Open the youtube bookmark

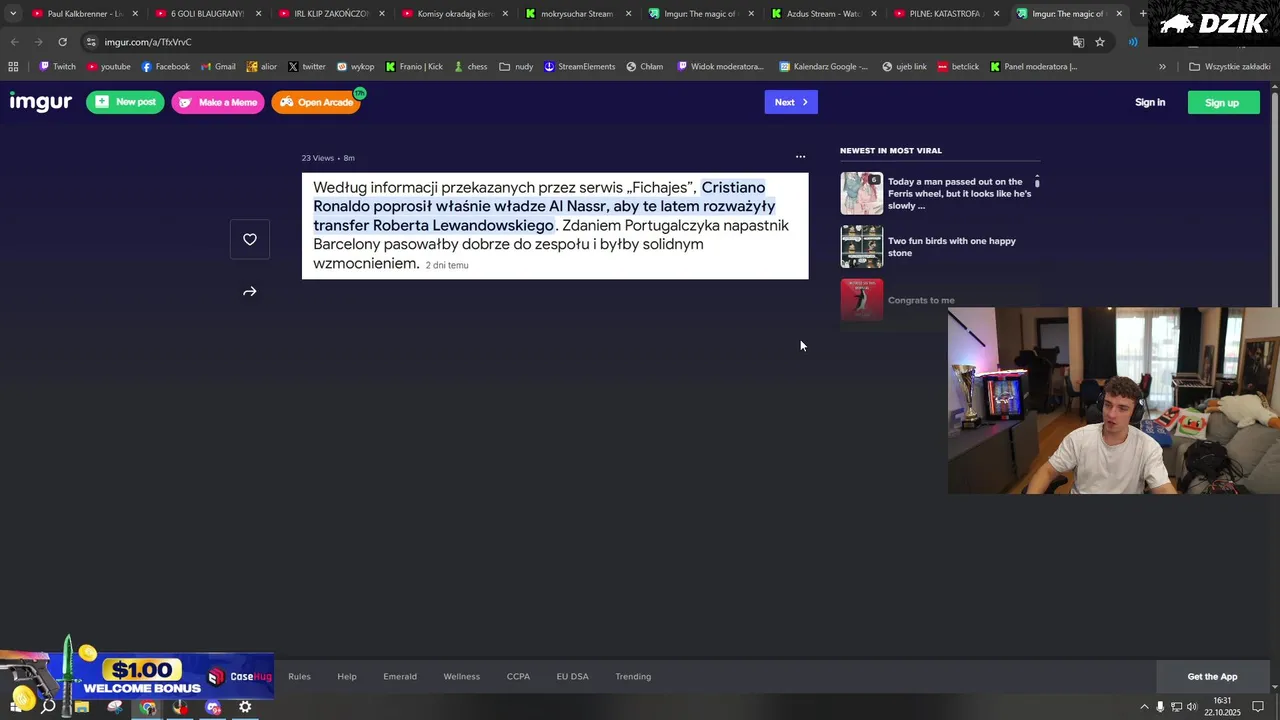pos(109,67)
